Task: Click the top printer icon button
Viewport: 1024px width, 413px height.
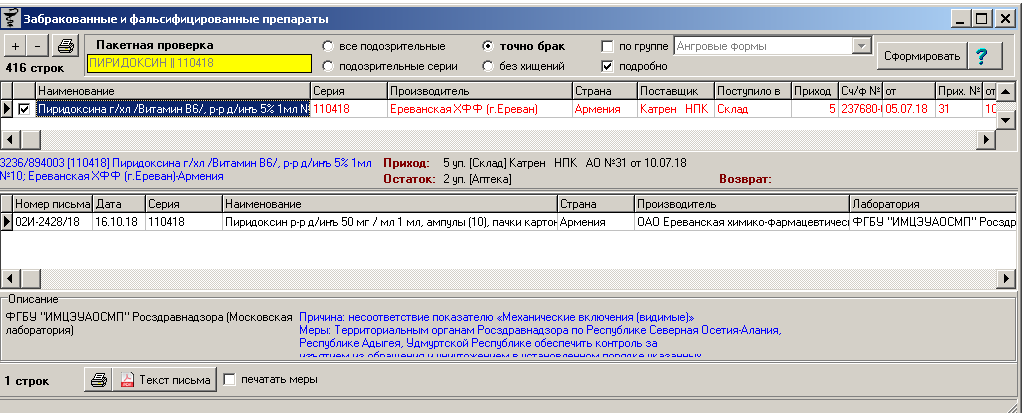Action: [x=65, y=47]
